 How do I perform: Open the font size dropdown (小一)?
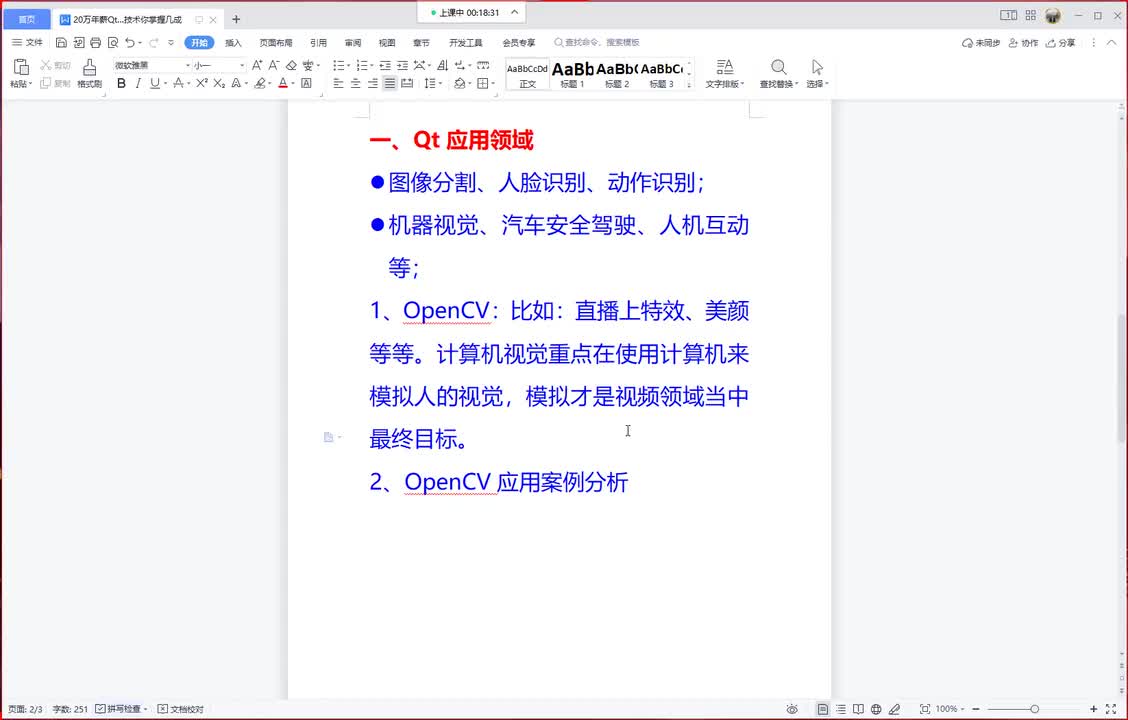(242, 65)
